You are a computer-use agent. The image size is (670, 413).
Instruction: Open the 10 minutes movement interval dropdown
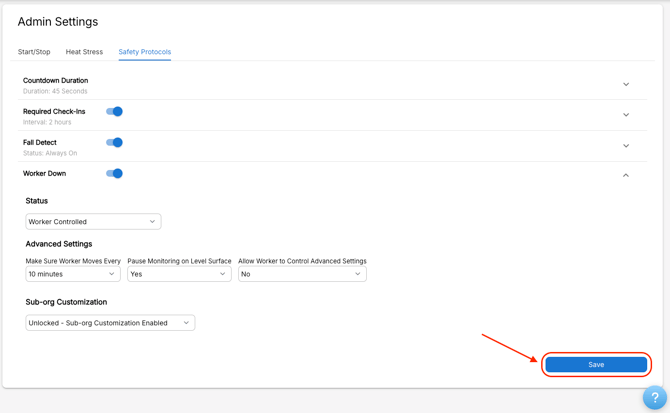click(73, 274)
